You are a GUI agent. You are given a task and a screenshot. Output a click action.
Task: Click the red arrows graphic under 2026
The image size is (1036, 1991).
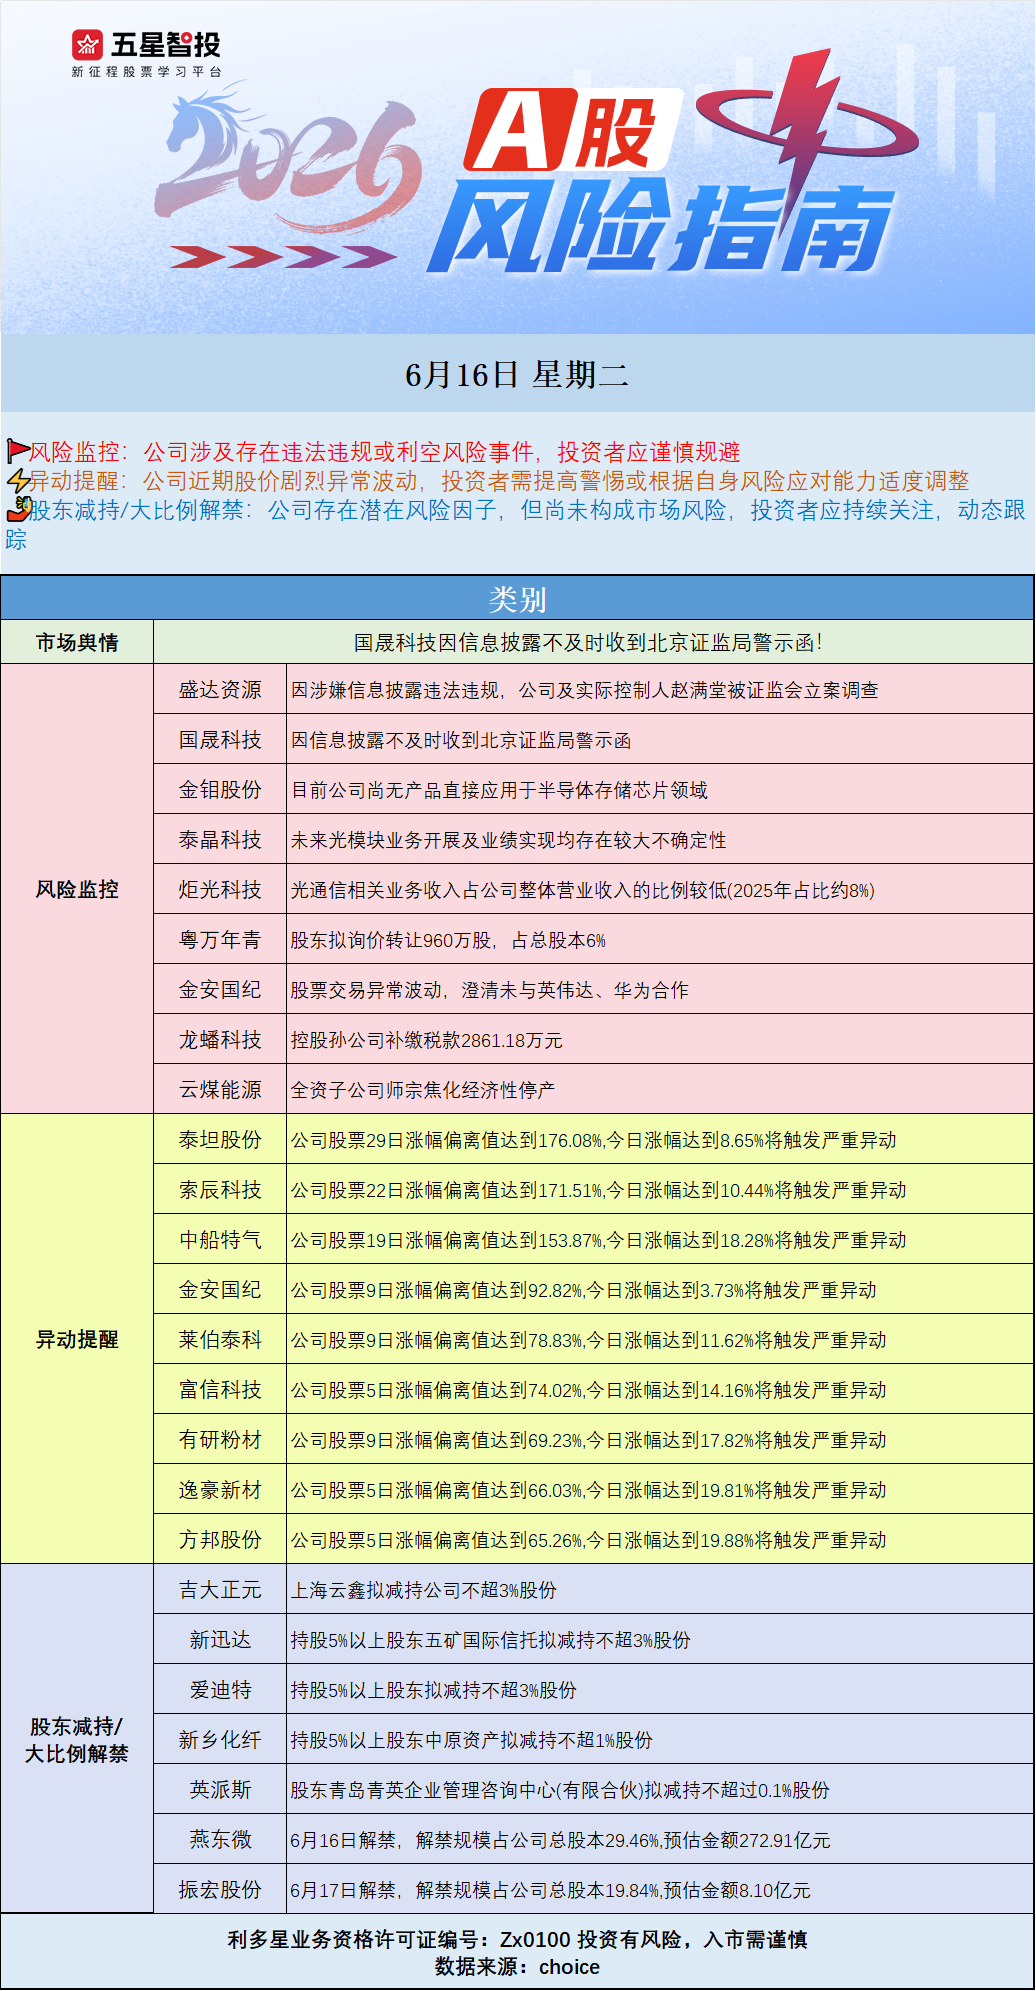tap(283, 256)
